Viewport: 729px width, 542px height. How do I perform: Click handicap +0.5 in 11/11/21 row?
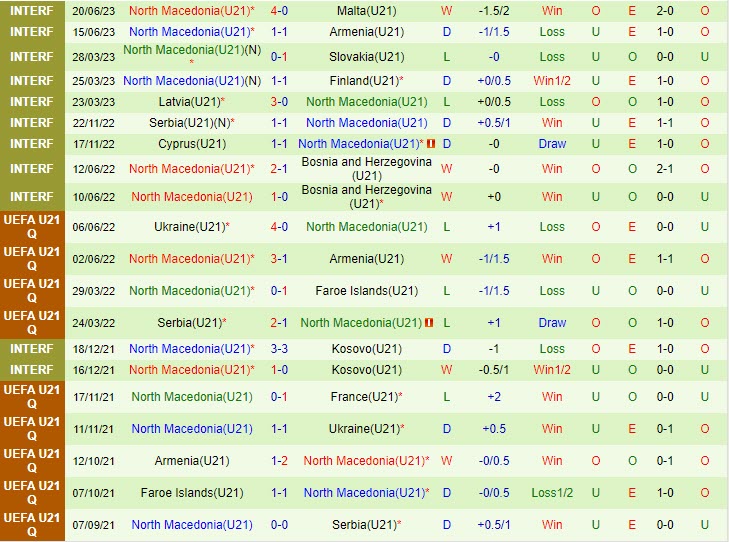coord(494,429)
